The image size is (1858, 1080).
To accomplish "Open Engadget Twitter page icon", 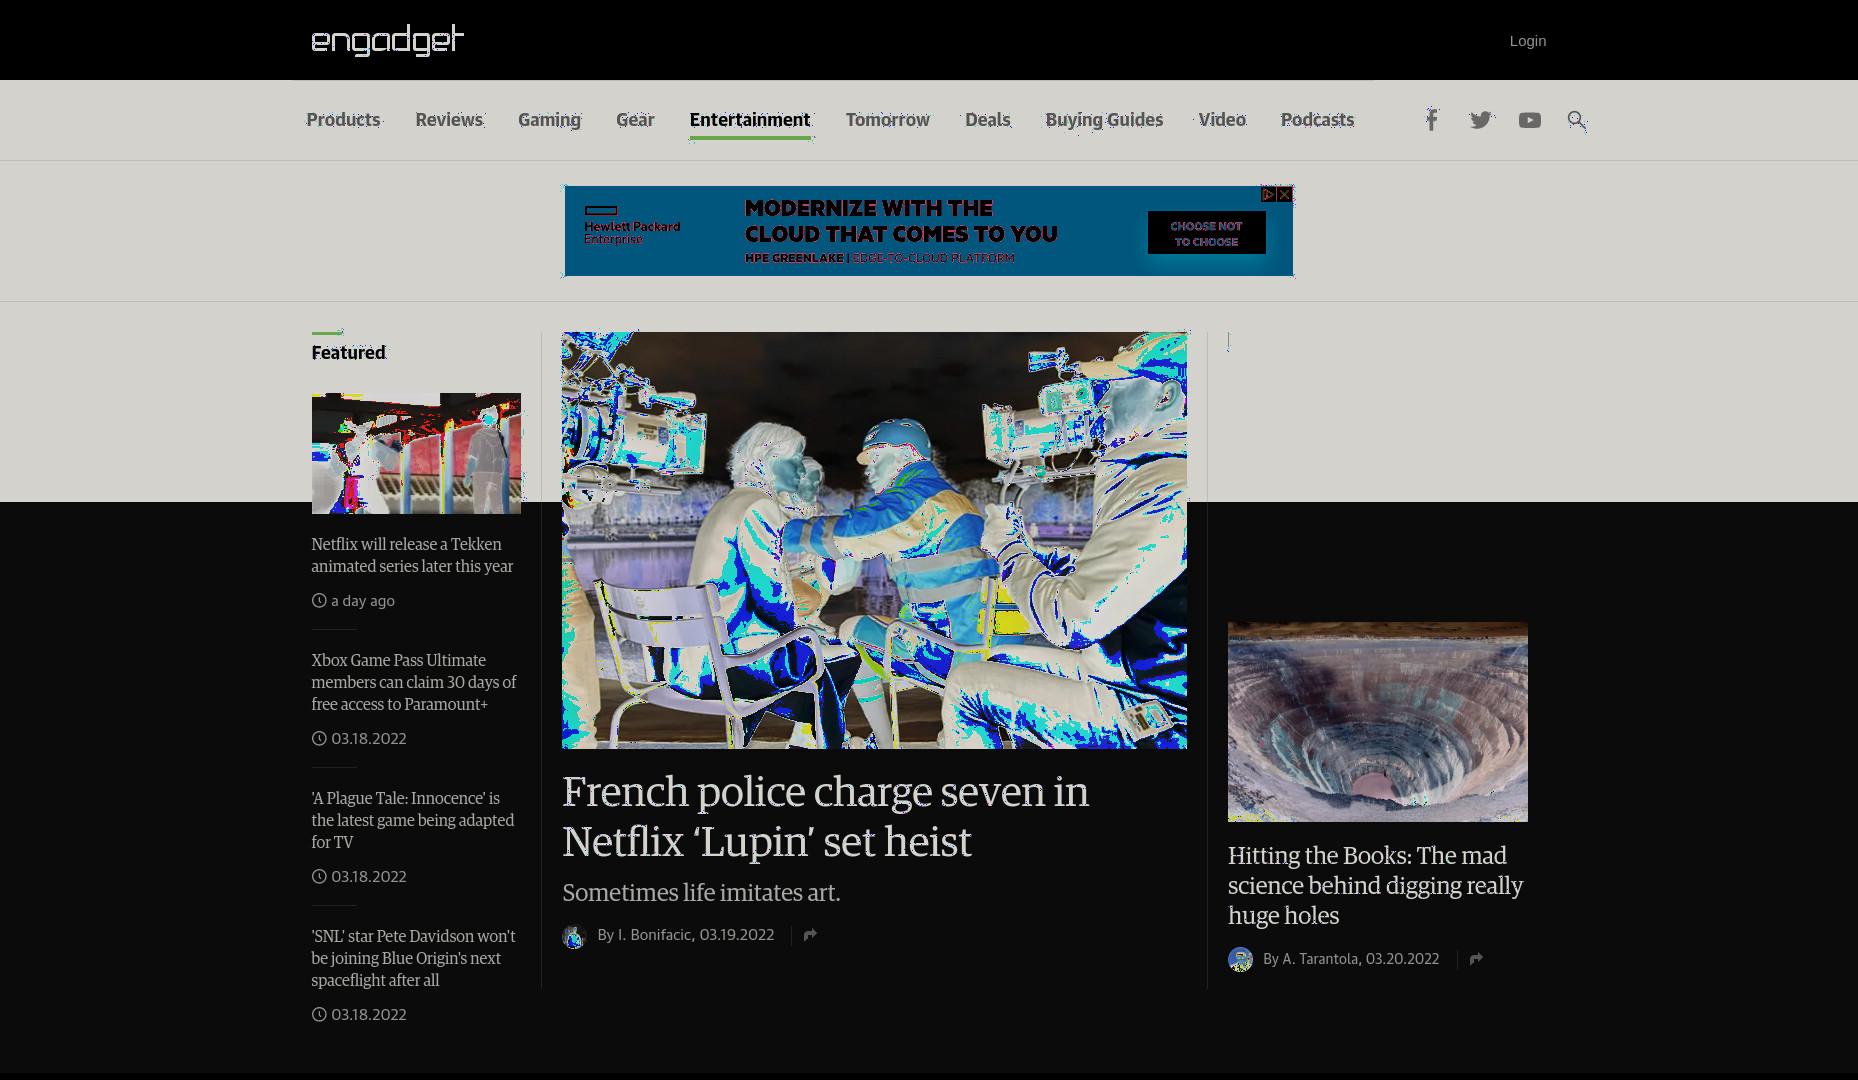I will 1480,120.
